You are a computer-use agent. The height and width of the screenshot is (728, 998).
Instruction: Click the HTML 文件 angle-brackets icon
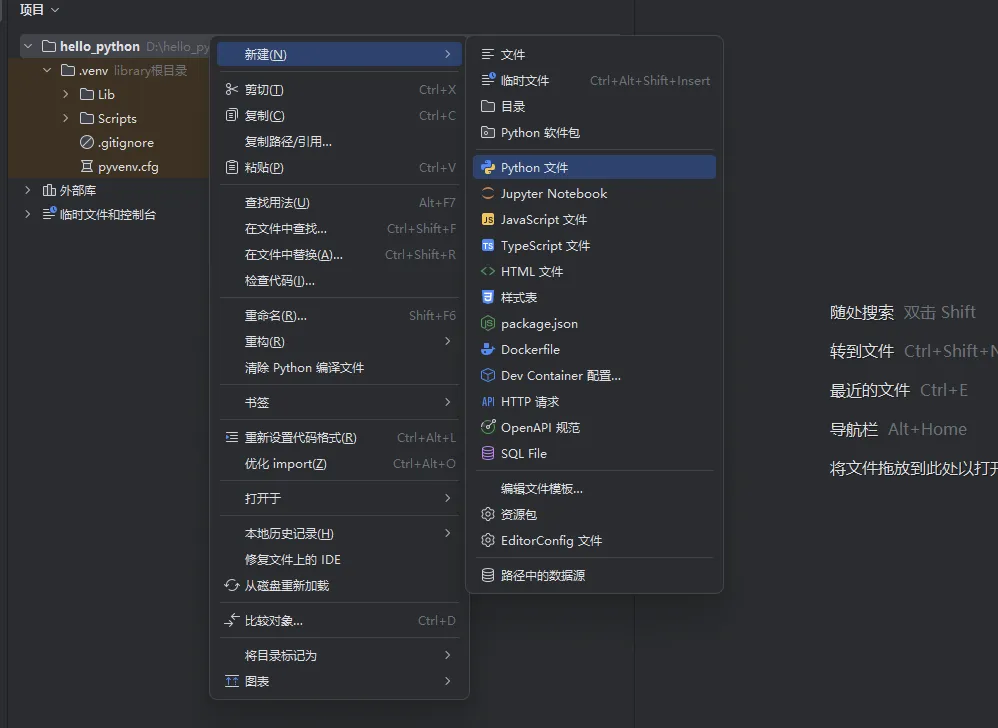point(488,272)
